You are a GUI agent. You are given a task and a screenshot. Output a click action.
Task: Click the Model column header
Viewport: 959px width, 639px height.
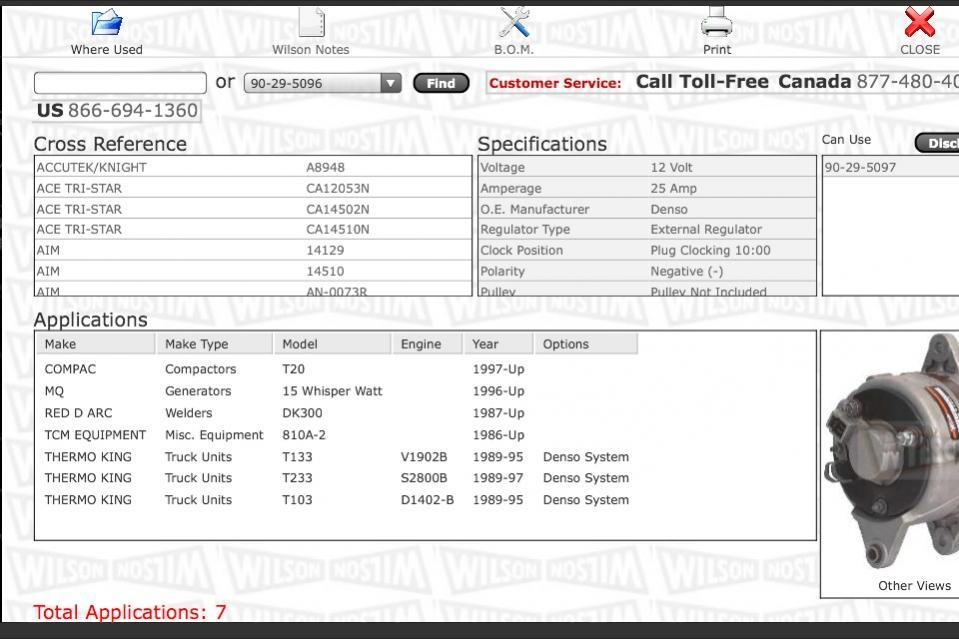coord(331,344)
